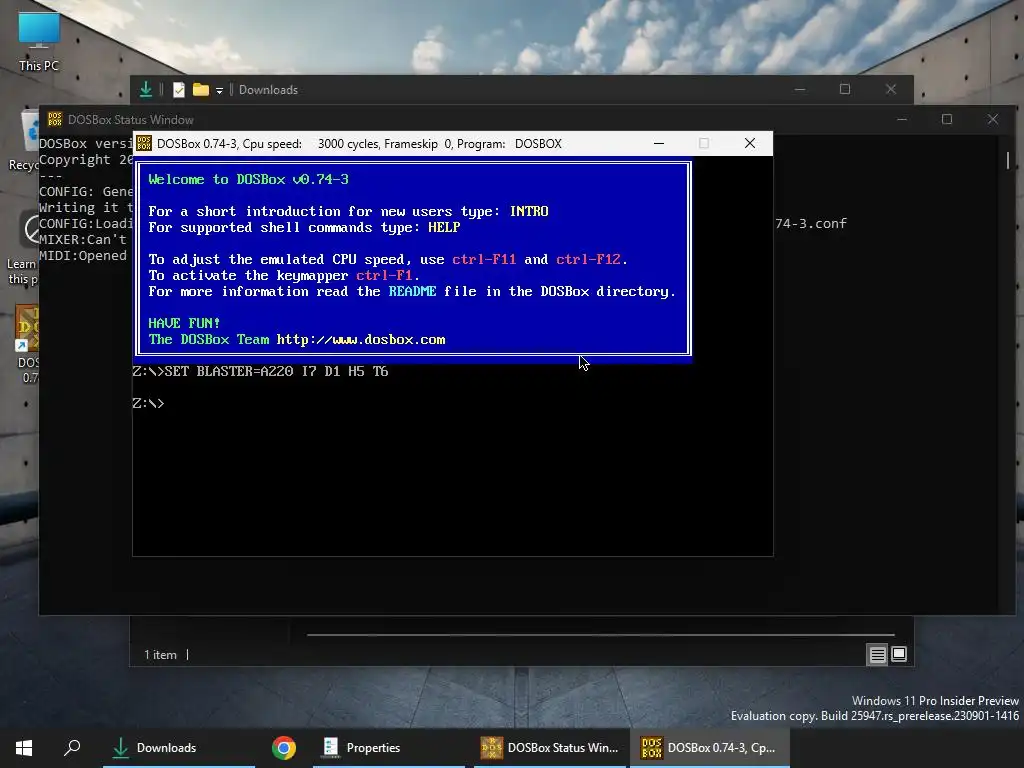Close the DOSBox Status Window
The height and width of the screenshot is (768, 1024).
[x=993, y=119]
